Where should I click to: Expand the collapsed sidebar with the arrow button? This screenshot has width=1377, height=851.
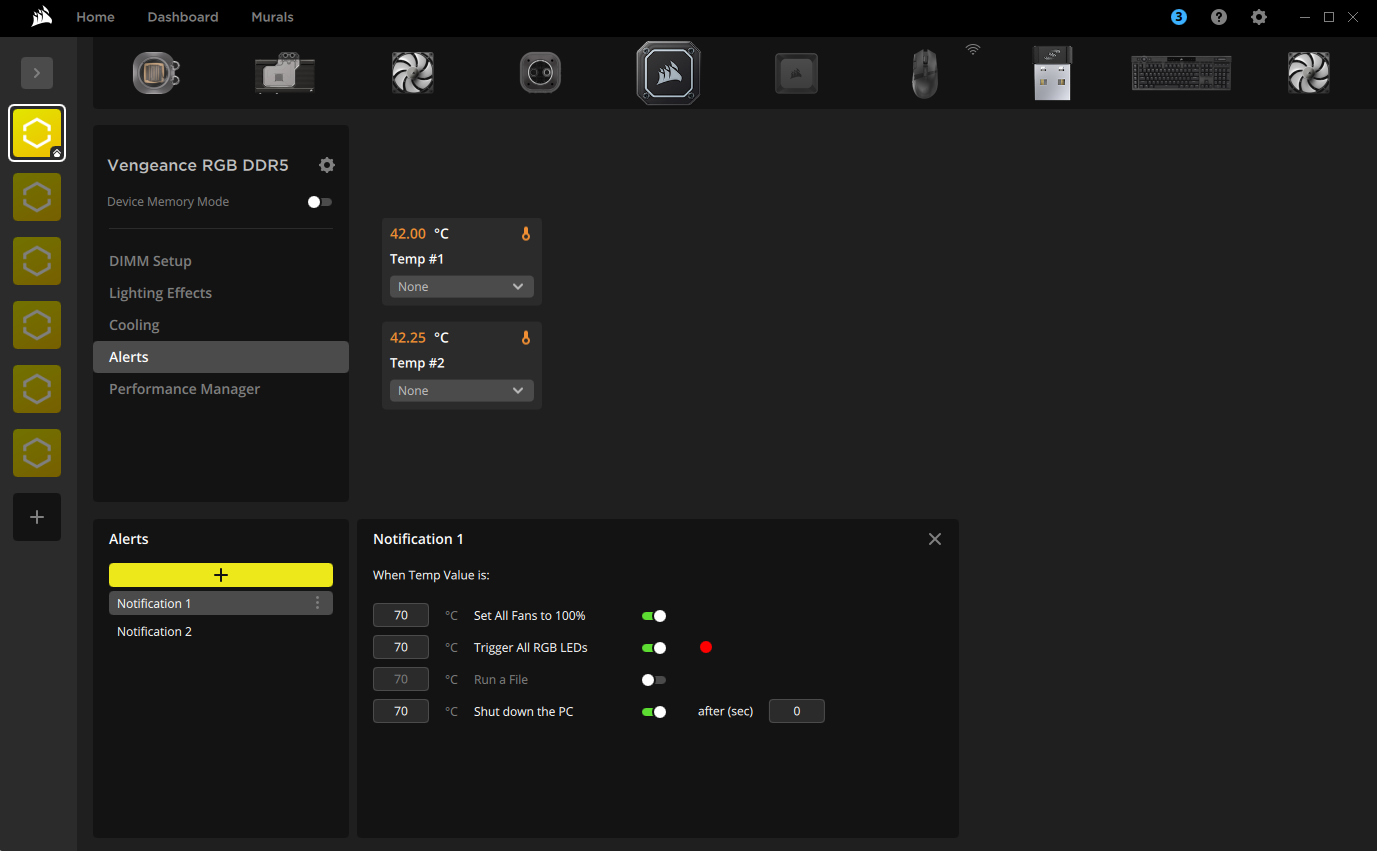(x=37, y=72)
